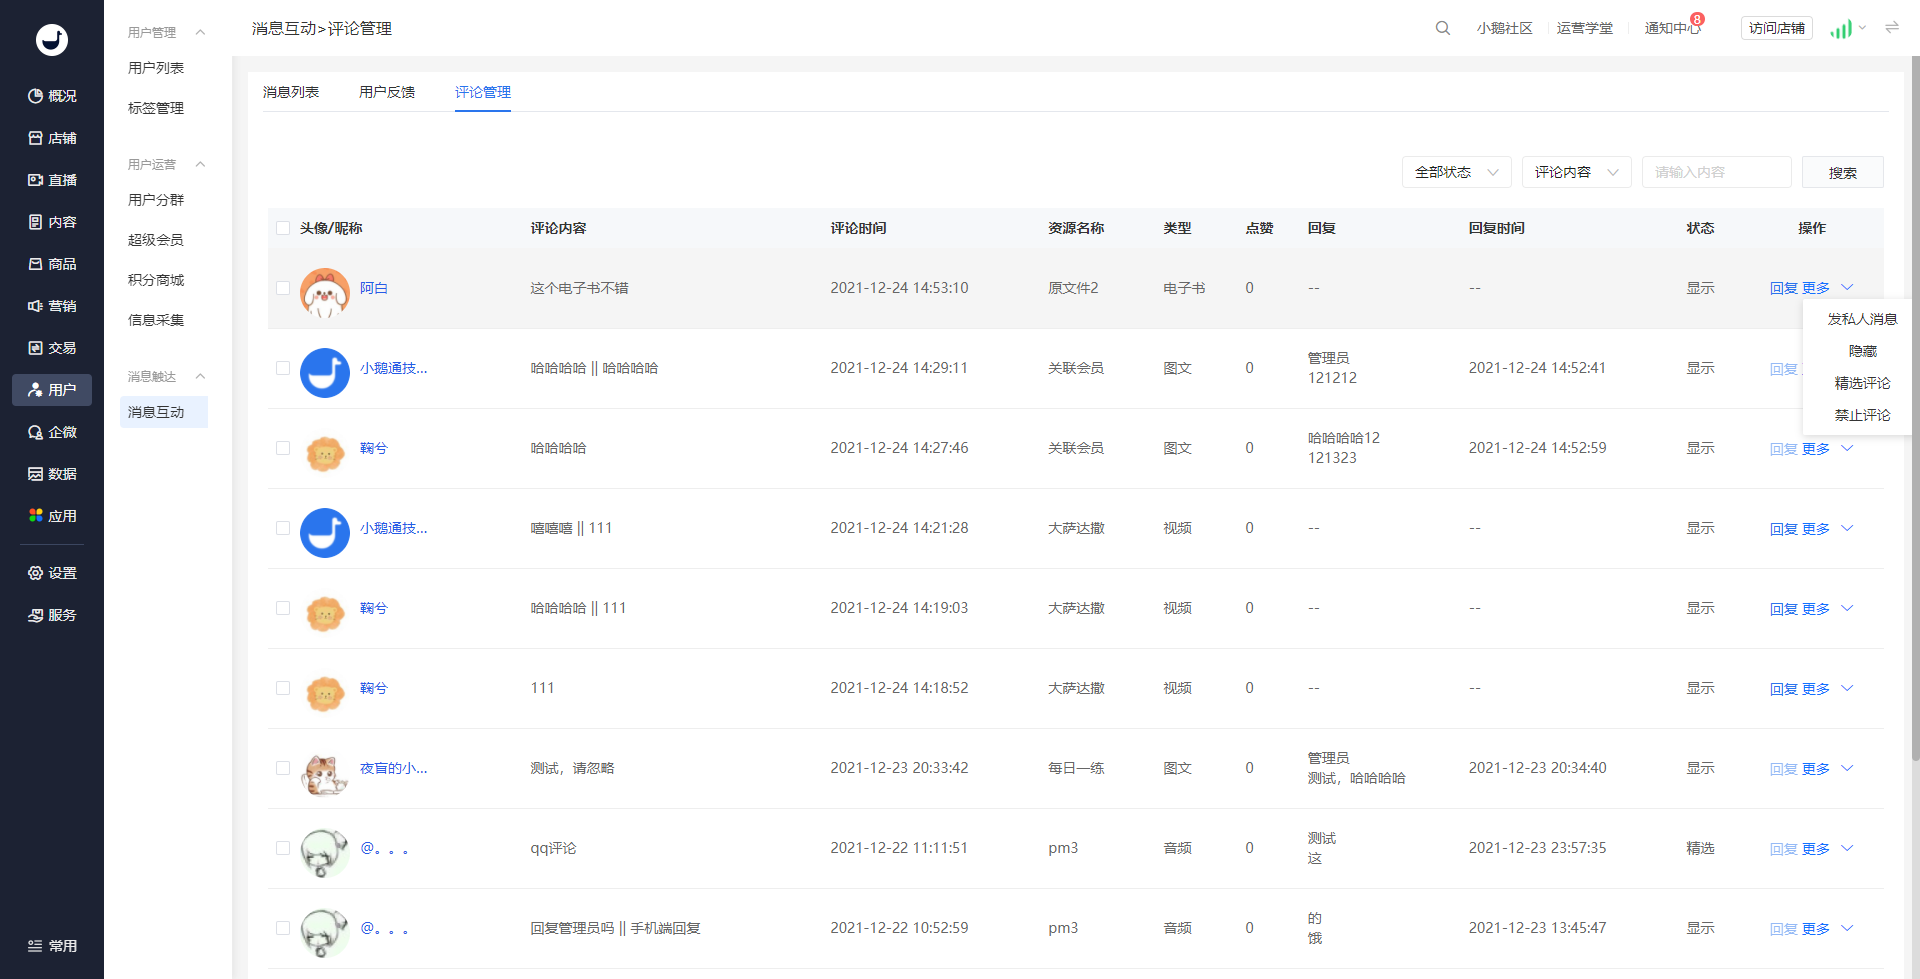The height and width of the screenshot is (979, 1920).
Task: Open 设置 settings in sidebar
Action: [x=52, y=573]
